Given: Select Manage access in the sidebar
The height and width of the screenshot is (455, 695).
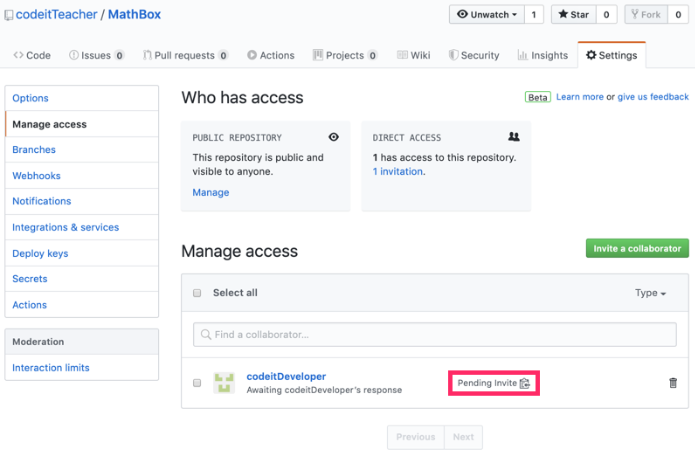Looking at the screenshot, I should point(82,124).
